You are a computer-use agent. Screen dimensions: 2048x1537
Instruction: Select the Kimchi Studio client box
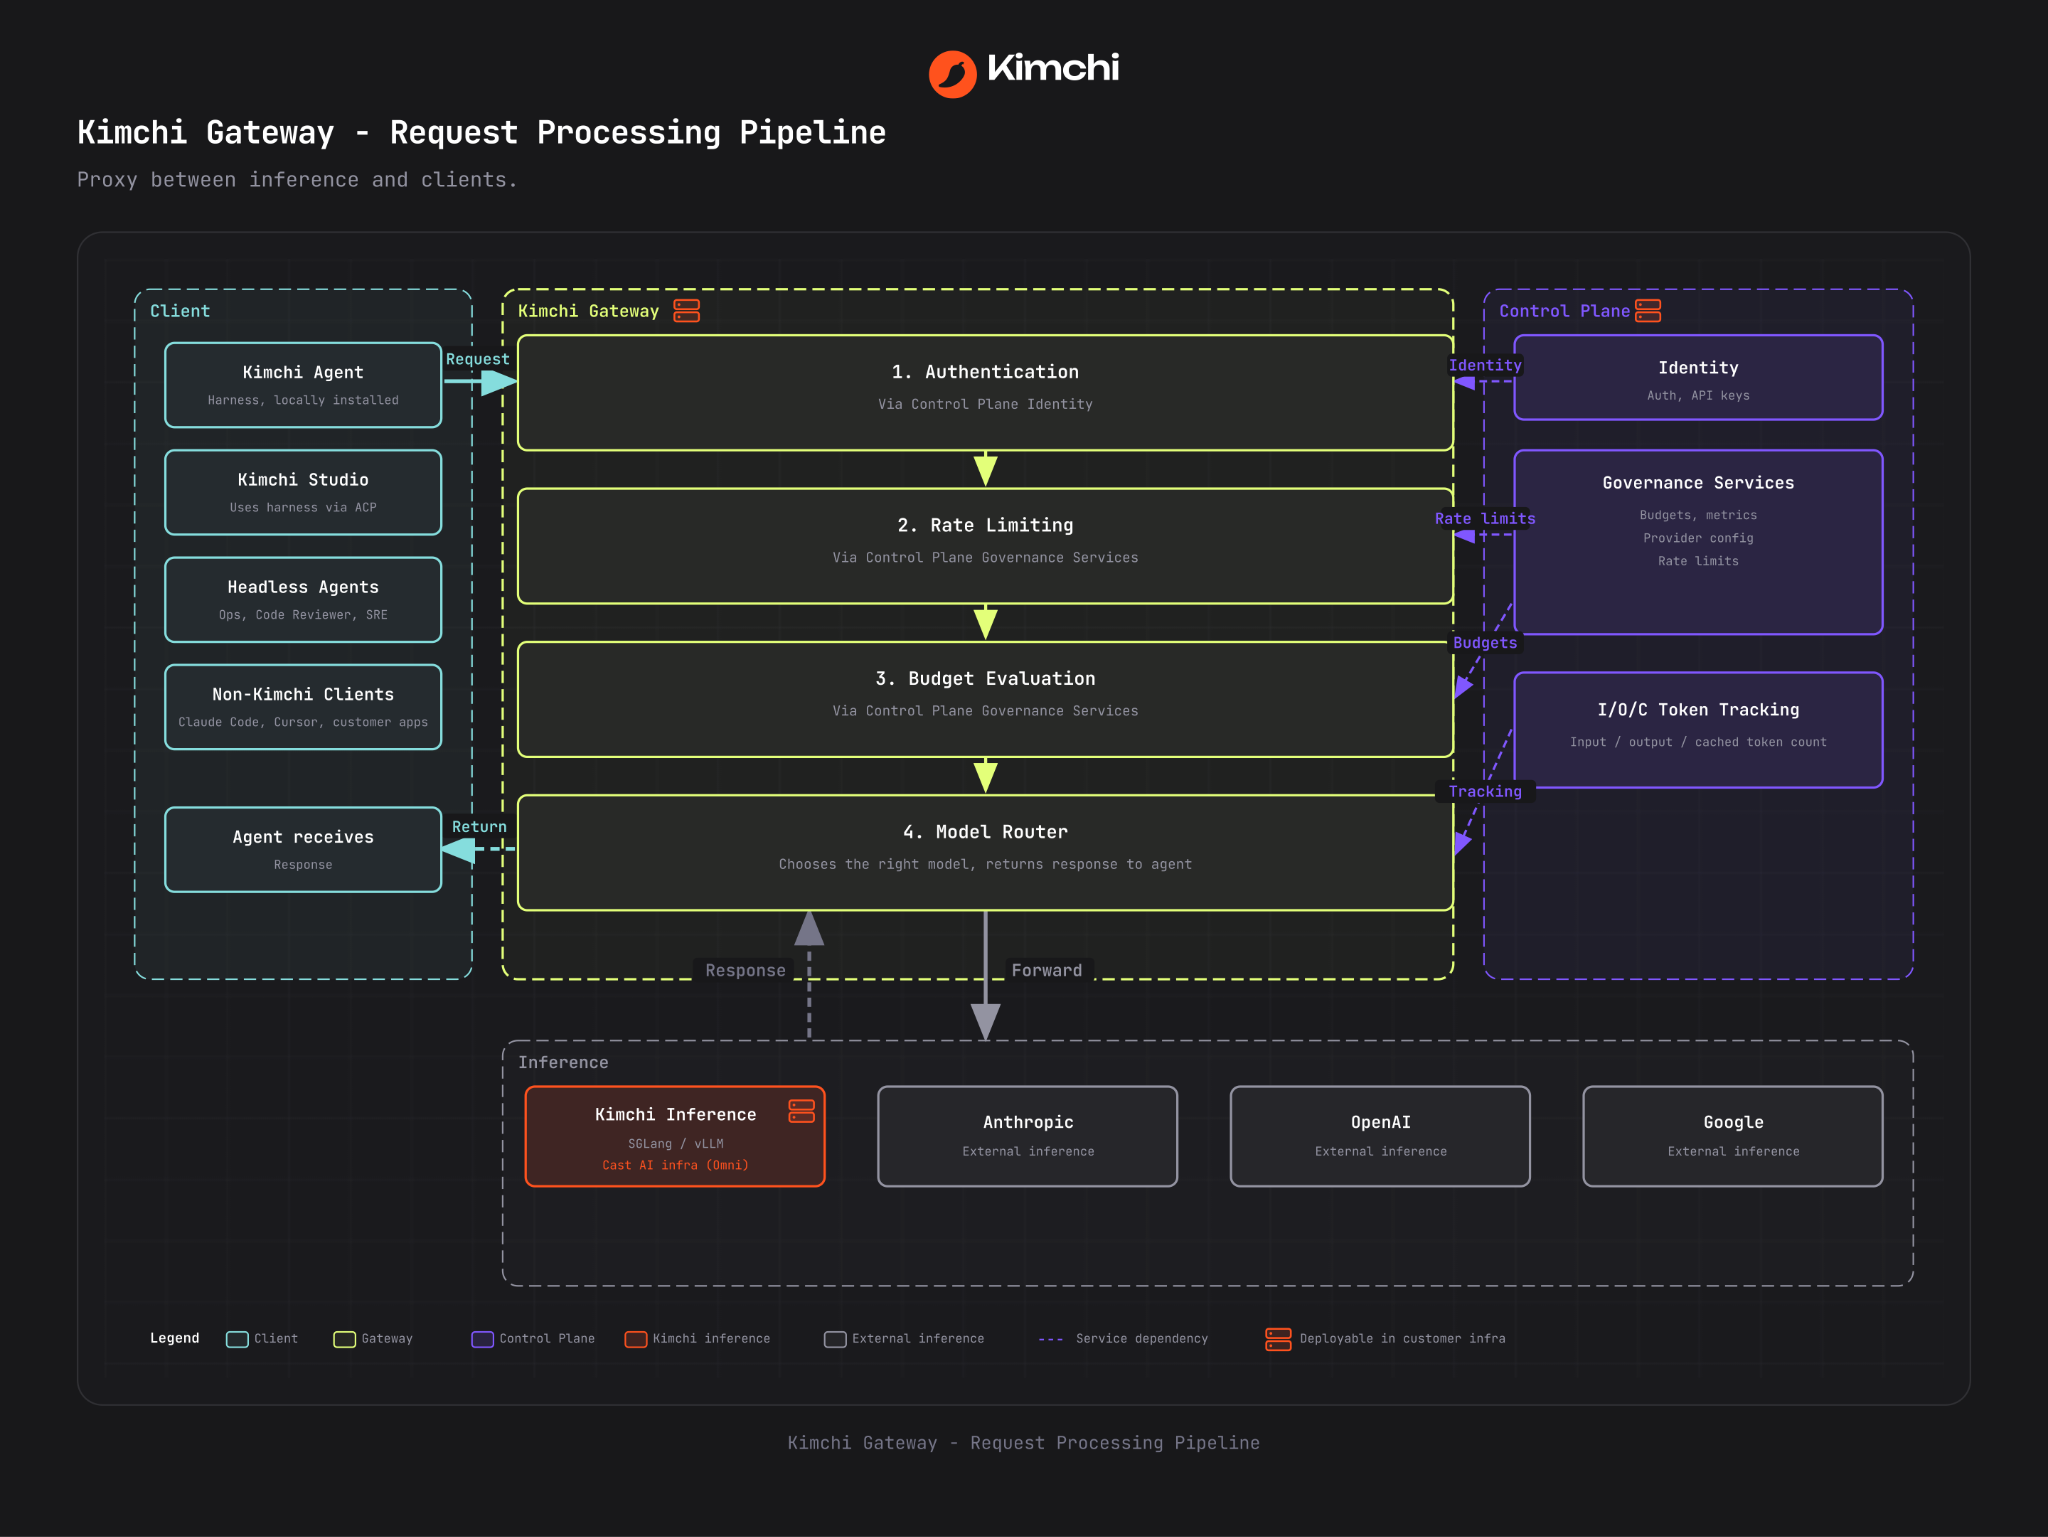click(x=303, y=492)
